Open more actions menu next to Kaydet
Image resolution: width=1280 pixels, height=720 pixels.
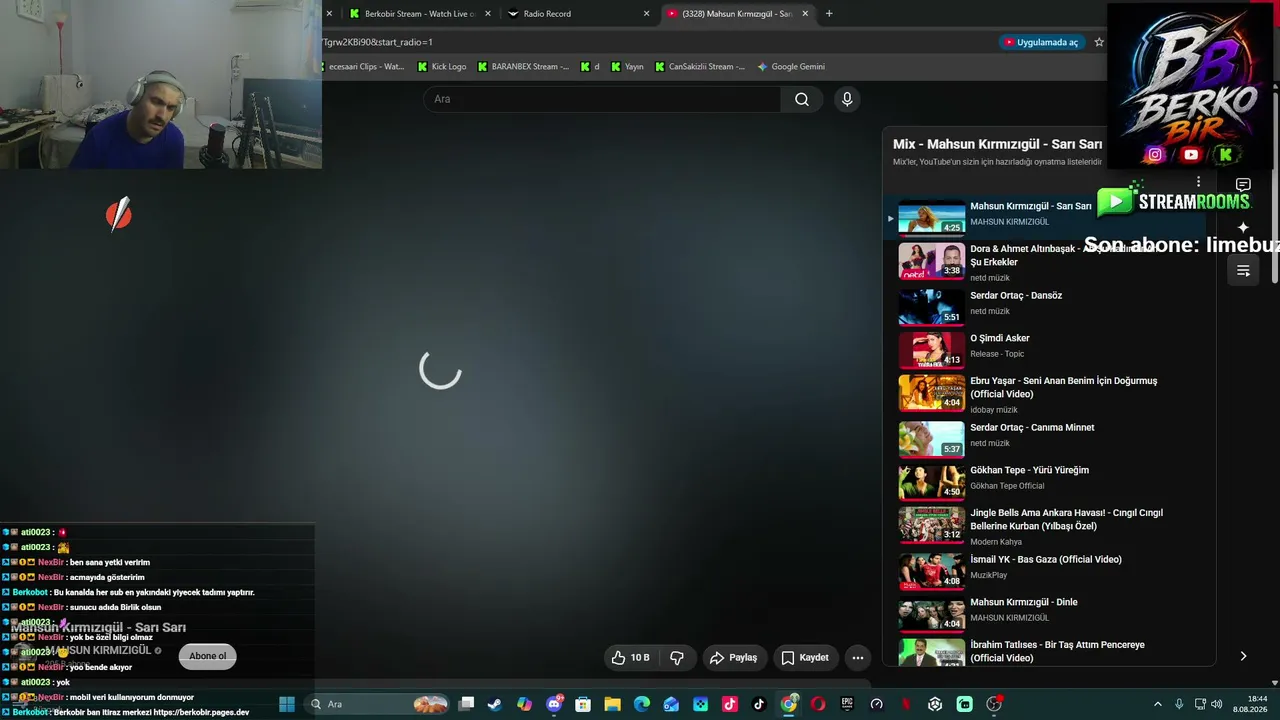858,658
